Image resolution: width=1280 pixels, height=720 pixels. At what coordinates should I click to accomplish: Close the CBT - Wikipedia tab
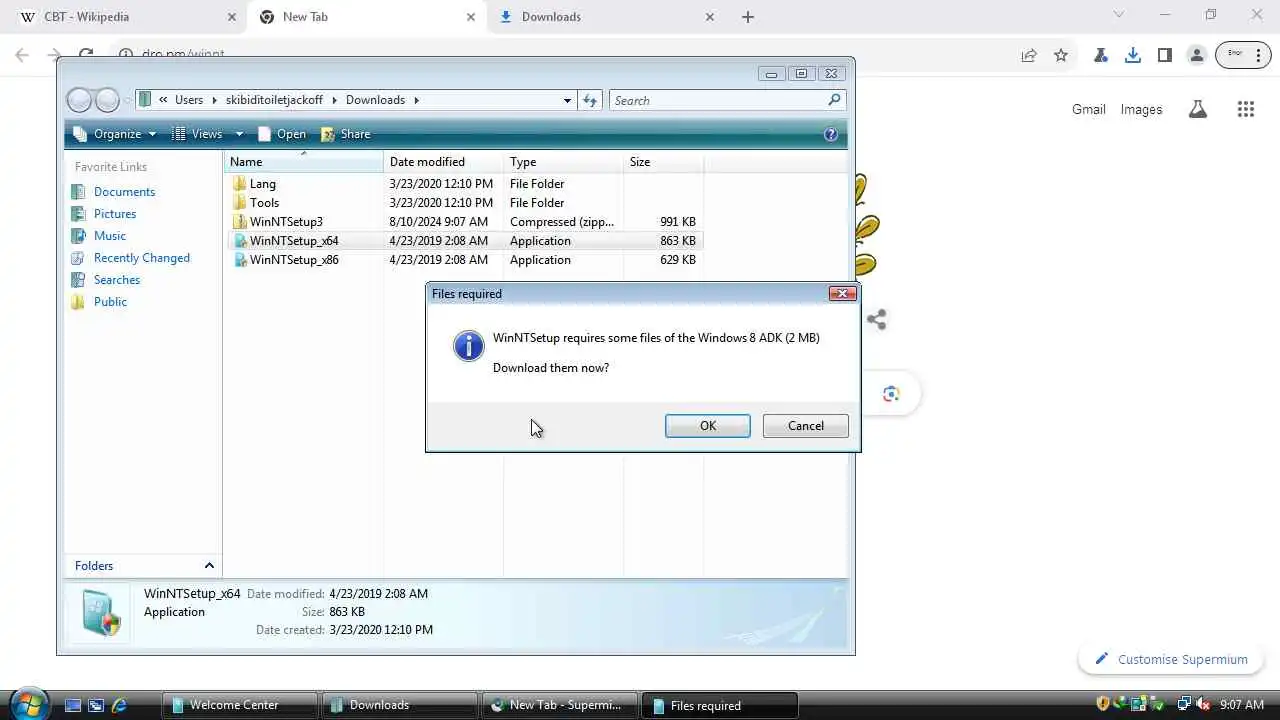(232, 17)
